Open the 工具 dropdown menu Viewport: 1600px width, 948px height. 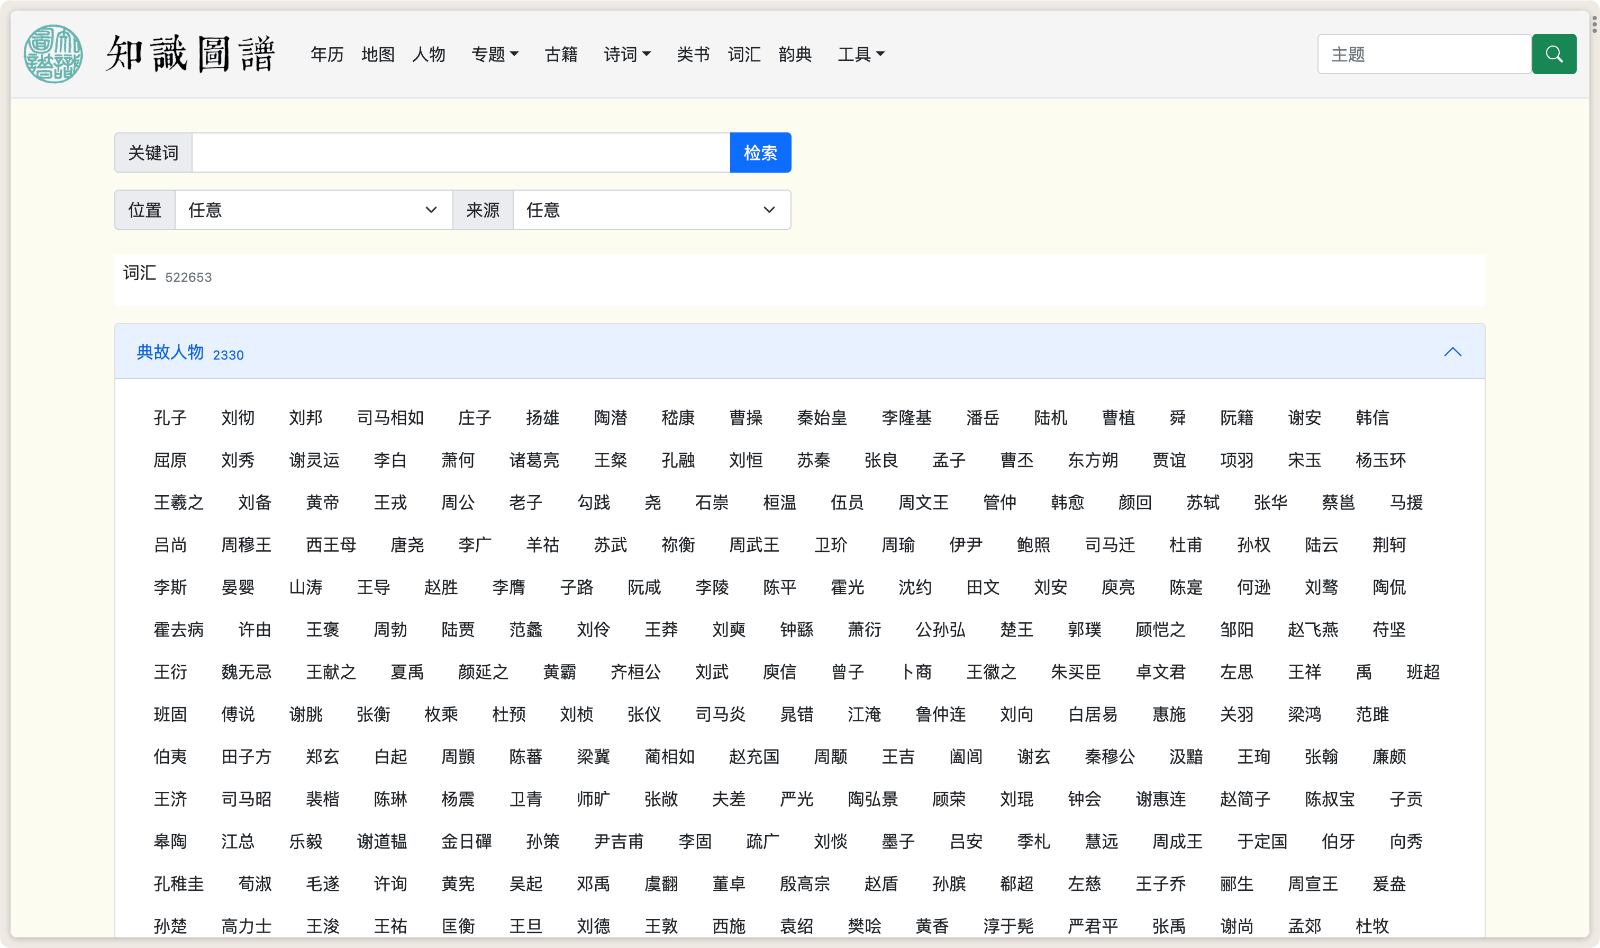coord(861,54)
